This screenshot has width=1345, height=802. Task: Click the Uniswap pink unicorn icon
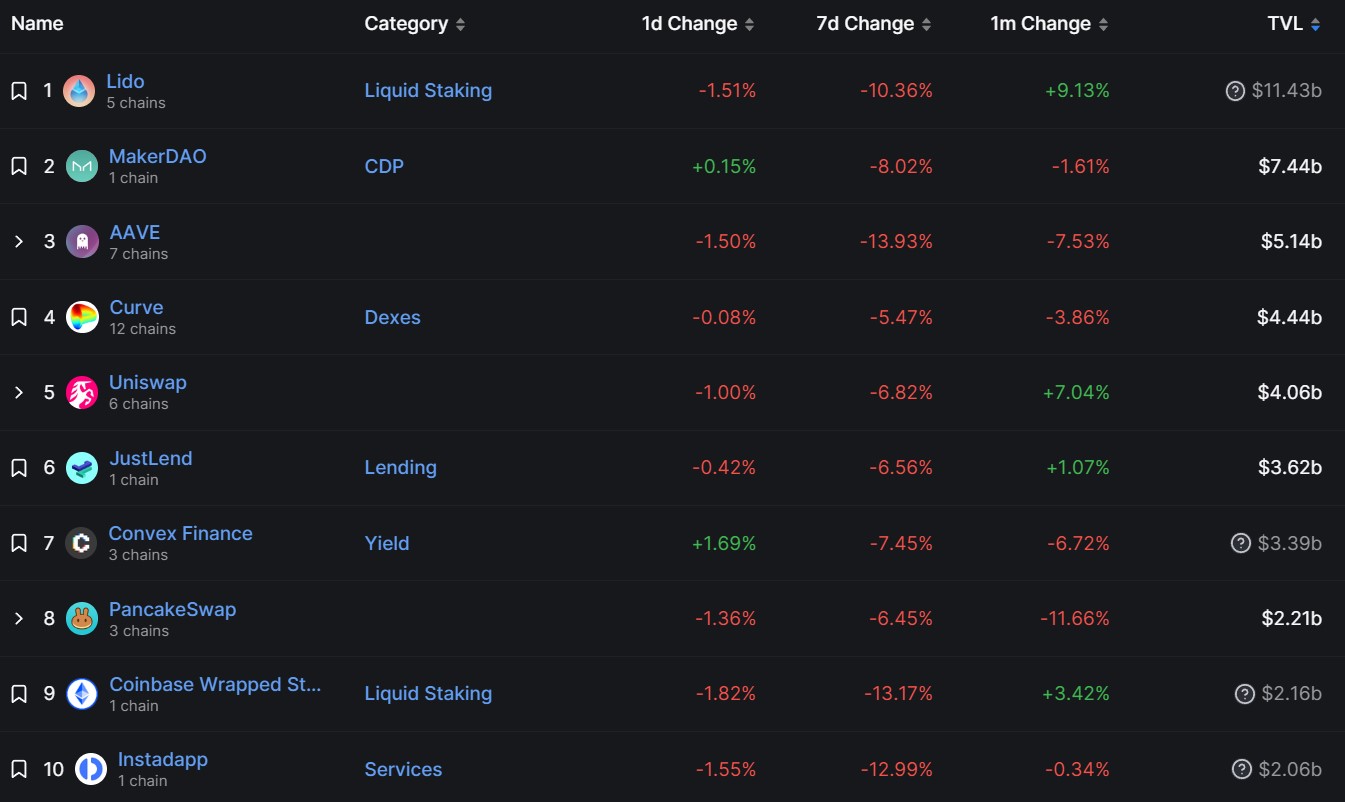[x=82, y=392]
